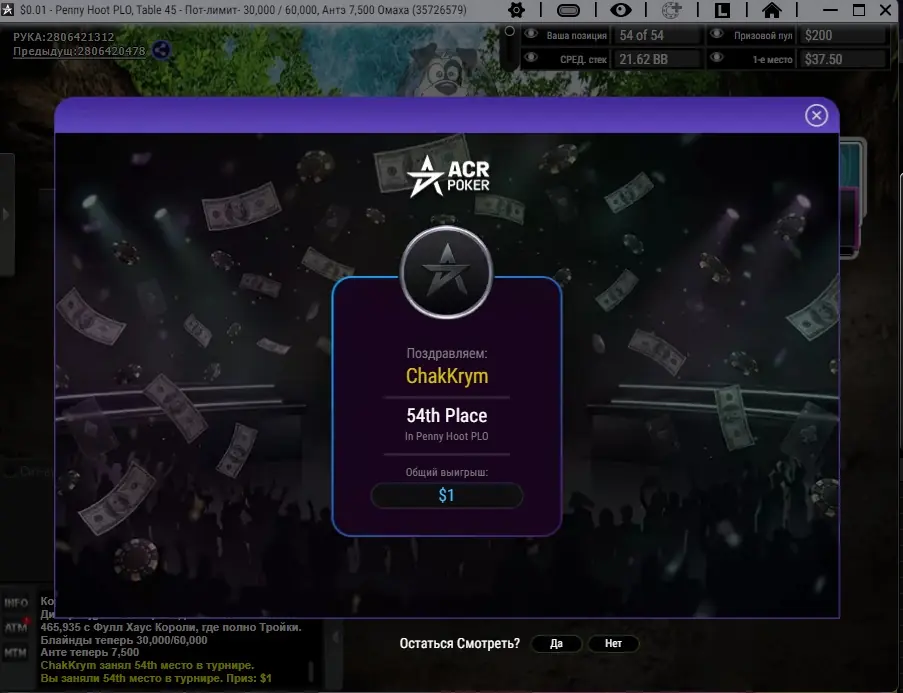This screenshot has width=903, height=693.
Task: Click the 54th Place text
Action: pos(447,415)
